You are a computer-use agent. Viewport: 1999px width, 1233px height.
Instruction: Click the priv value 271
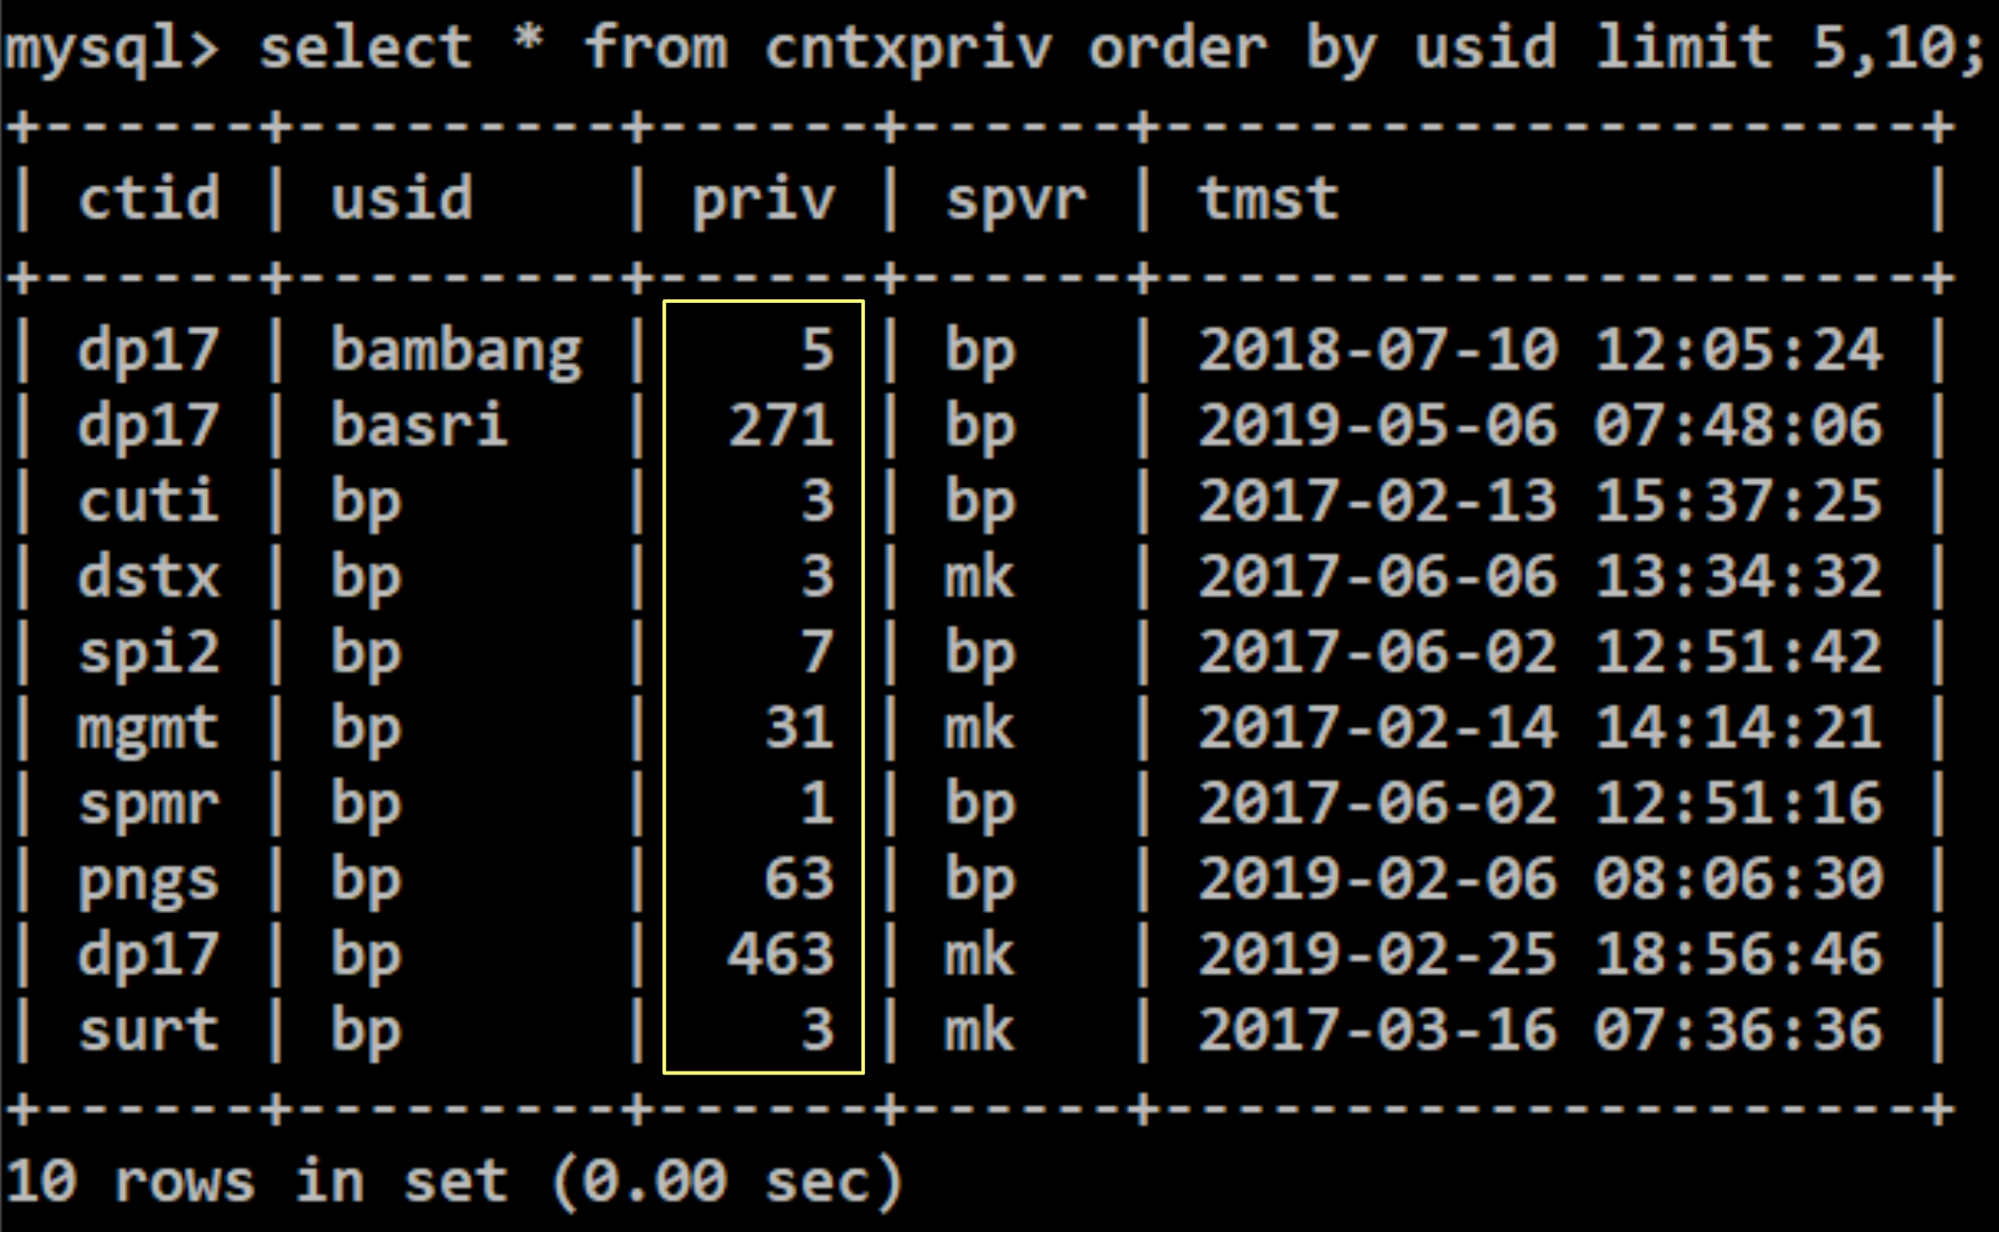pyautogui.click(x=780, y=426)
